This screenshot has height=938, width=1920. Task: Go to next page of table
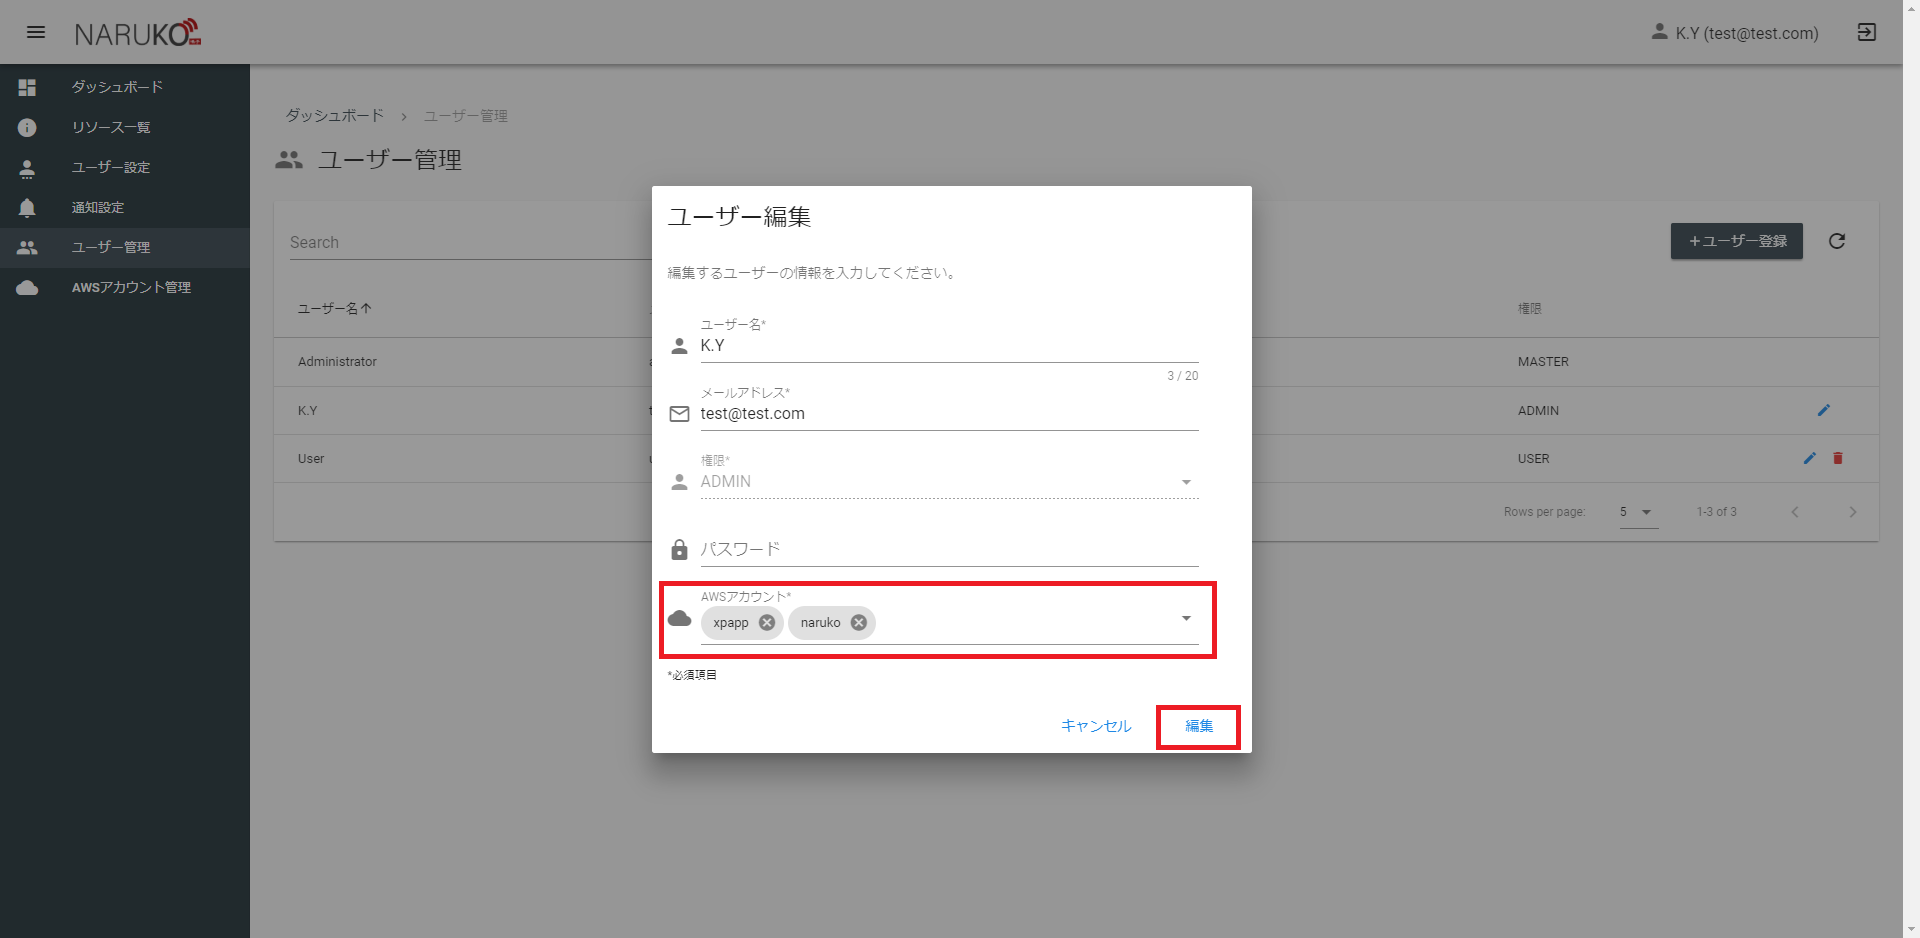tap(1852, 512)
